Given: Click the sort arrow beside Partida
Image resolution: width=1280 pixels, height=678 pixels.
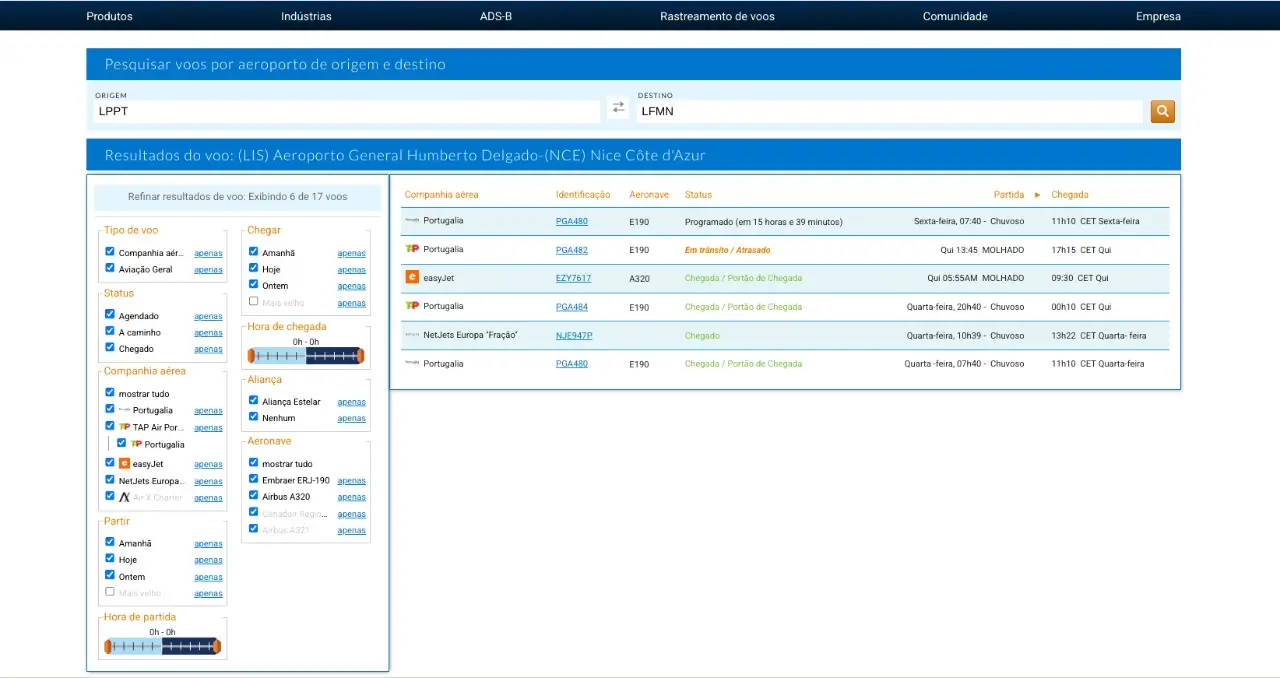Looking at the screenshot, I should pos(1037,195).
